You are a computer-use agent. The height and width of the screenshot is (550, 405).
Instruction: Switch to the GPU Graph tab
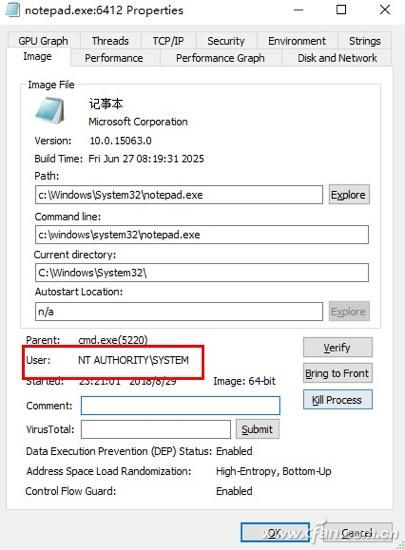(x=43, y=41)
